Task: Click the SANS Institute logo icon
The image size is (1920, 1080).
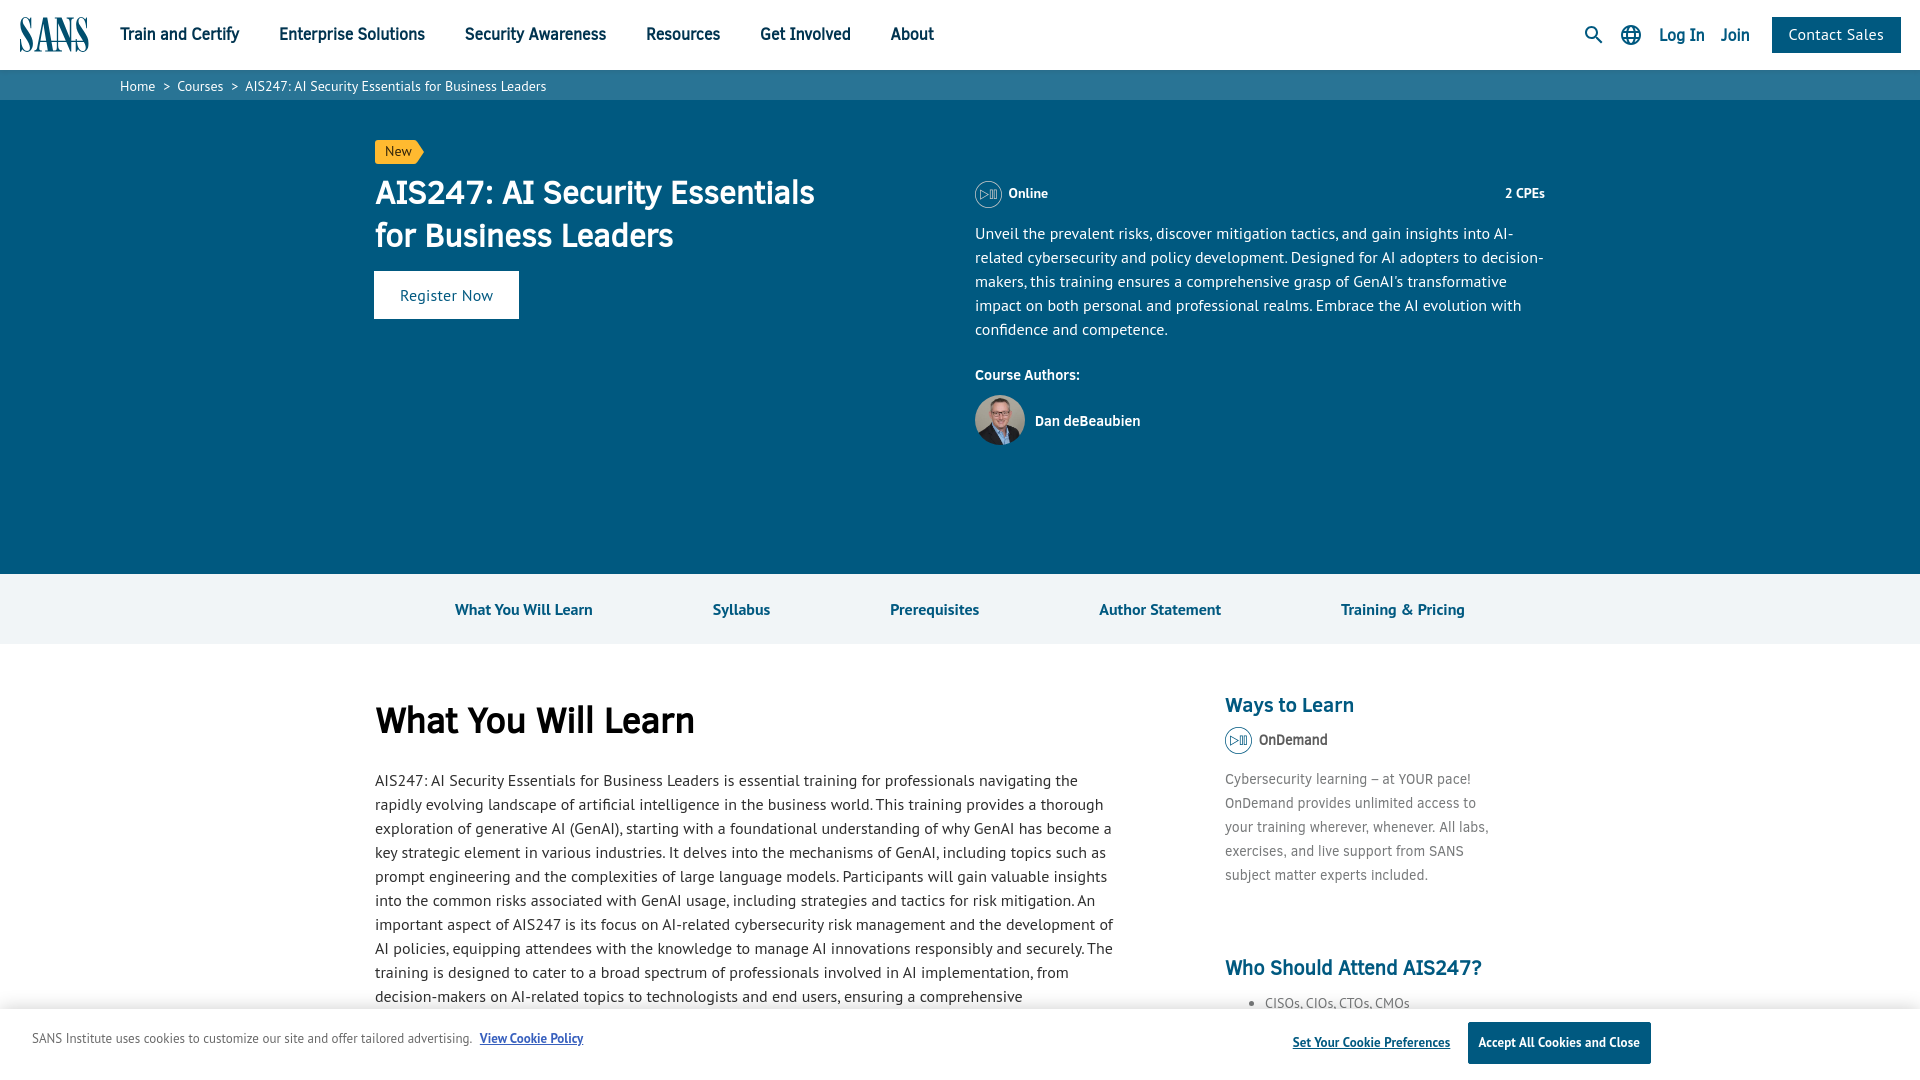Action: tap(53, 34)
